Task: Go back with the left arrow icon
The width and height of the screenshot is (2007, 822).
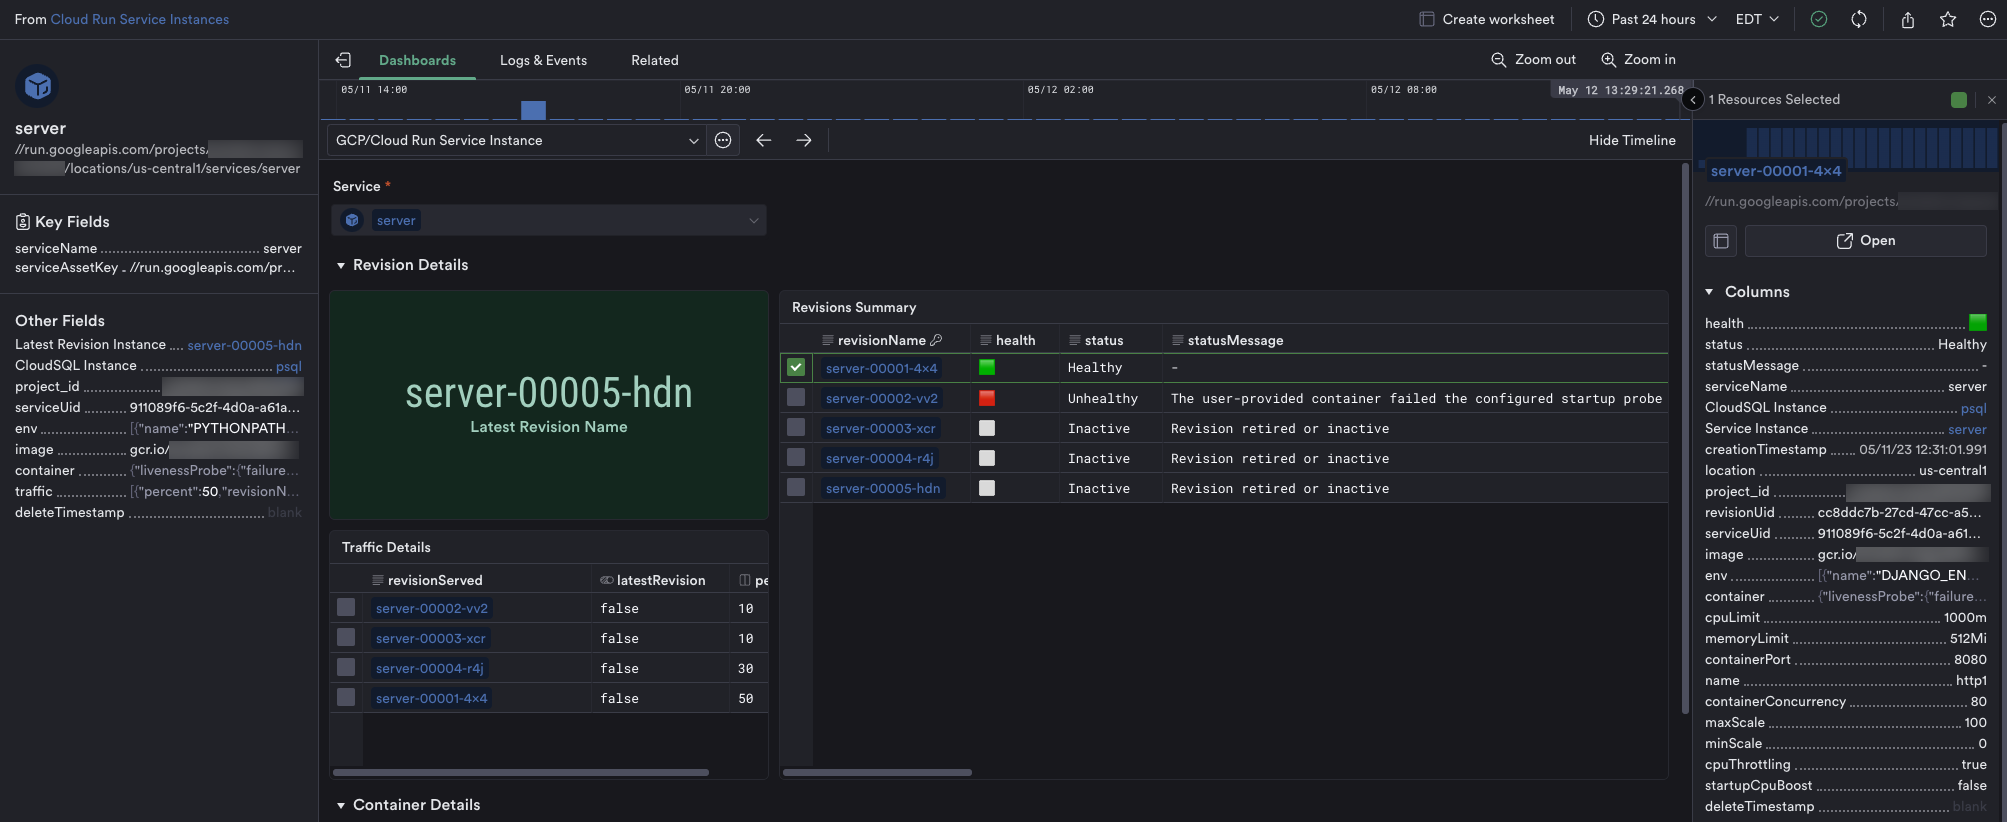Action: [764, 140]
